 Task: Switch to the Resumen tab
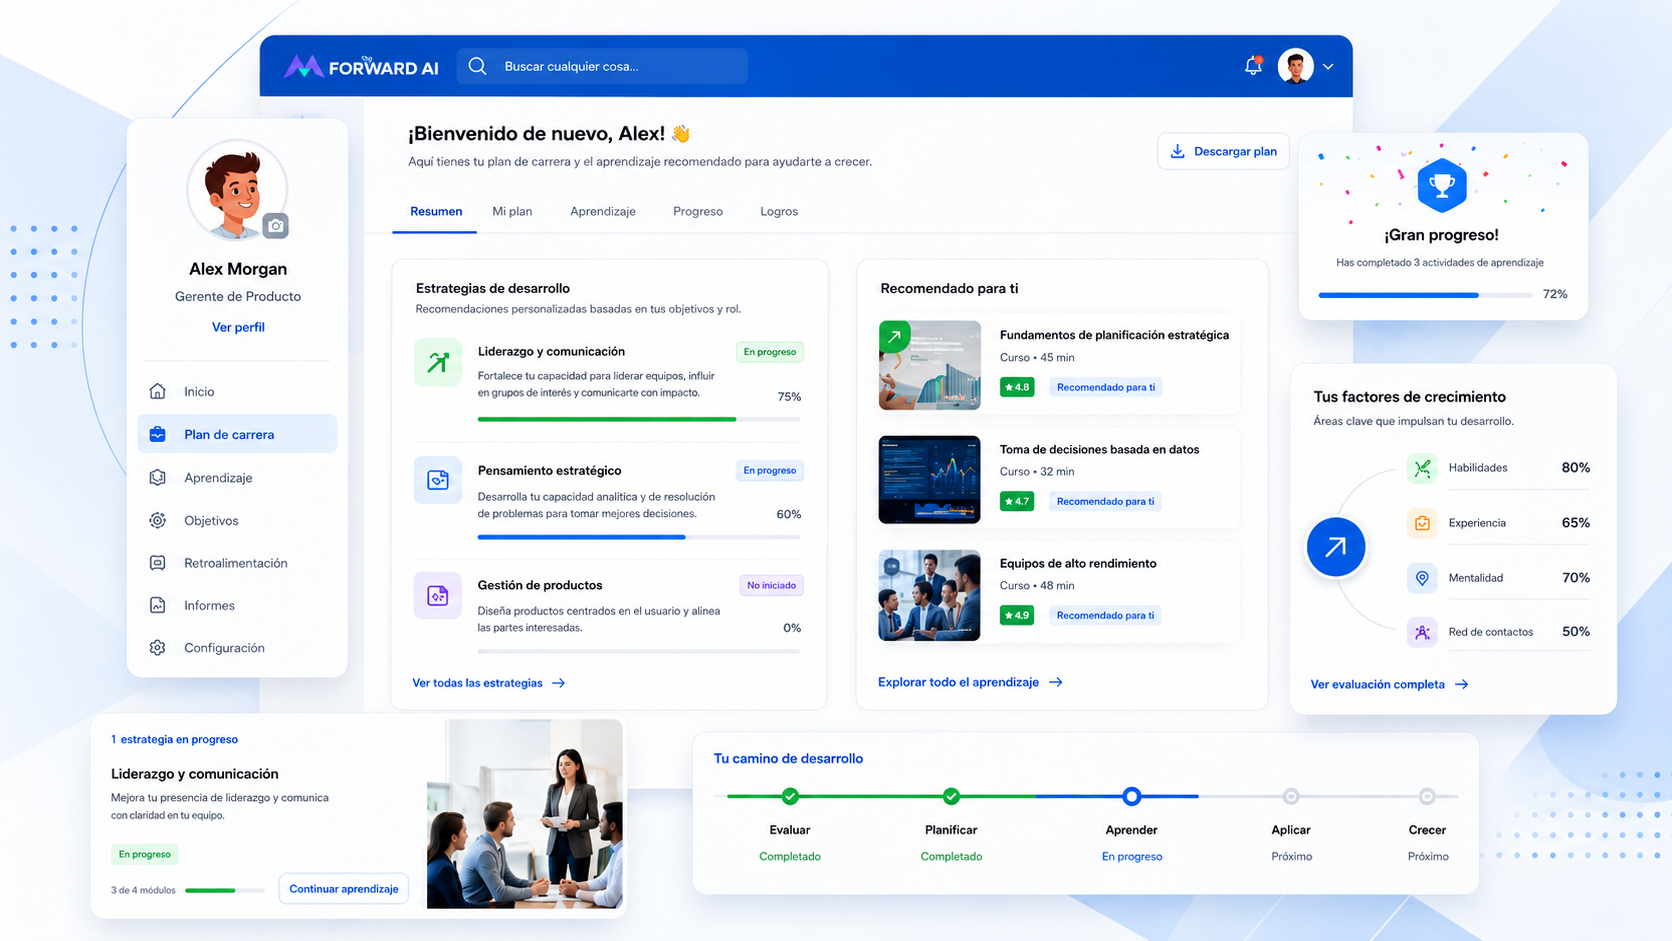(x=436, y=211)
